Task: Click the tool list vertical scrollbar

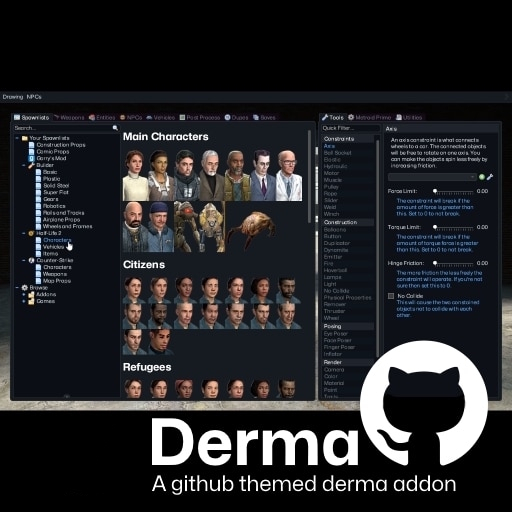Action: pos(377,248)
